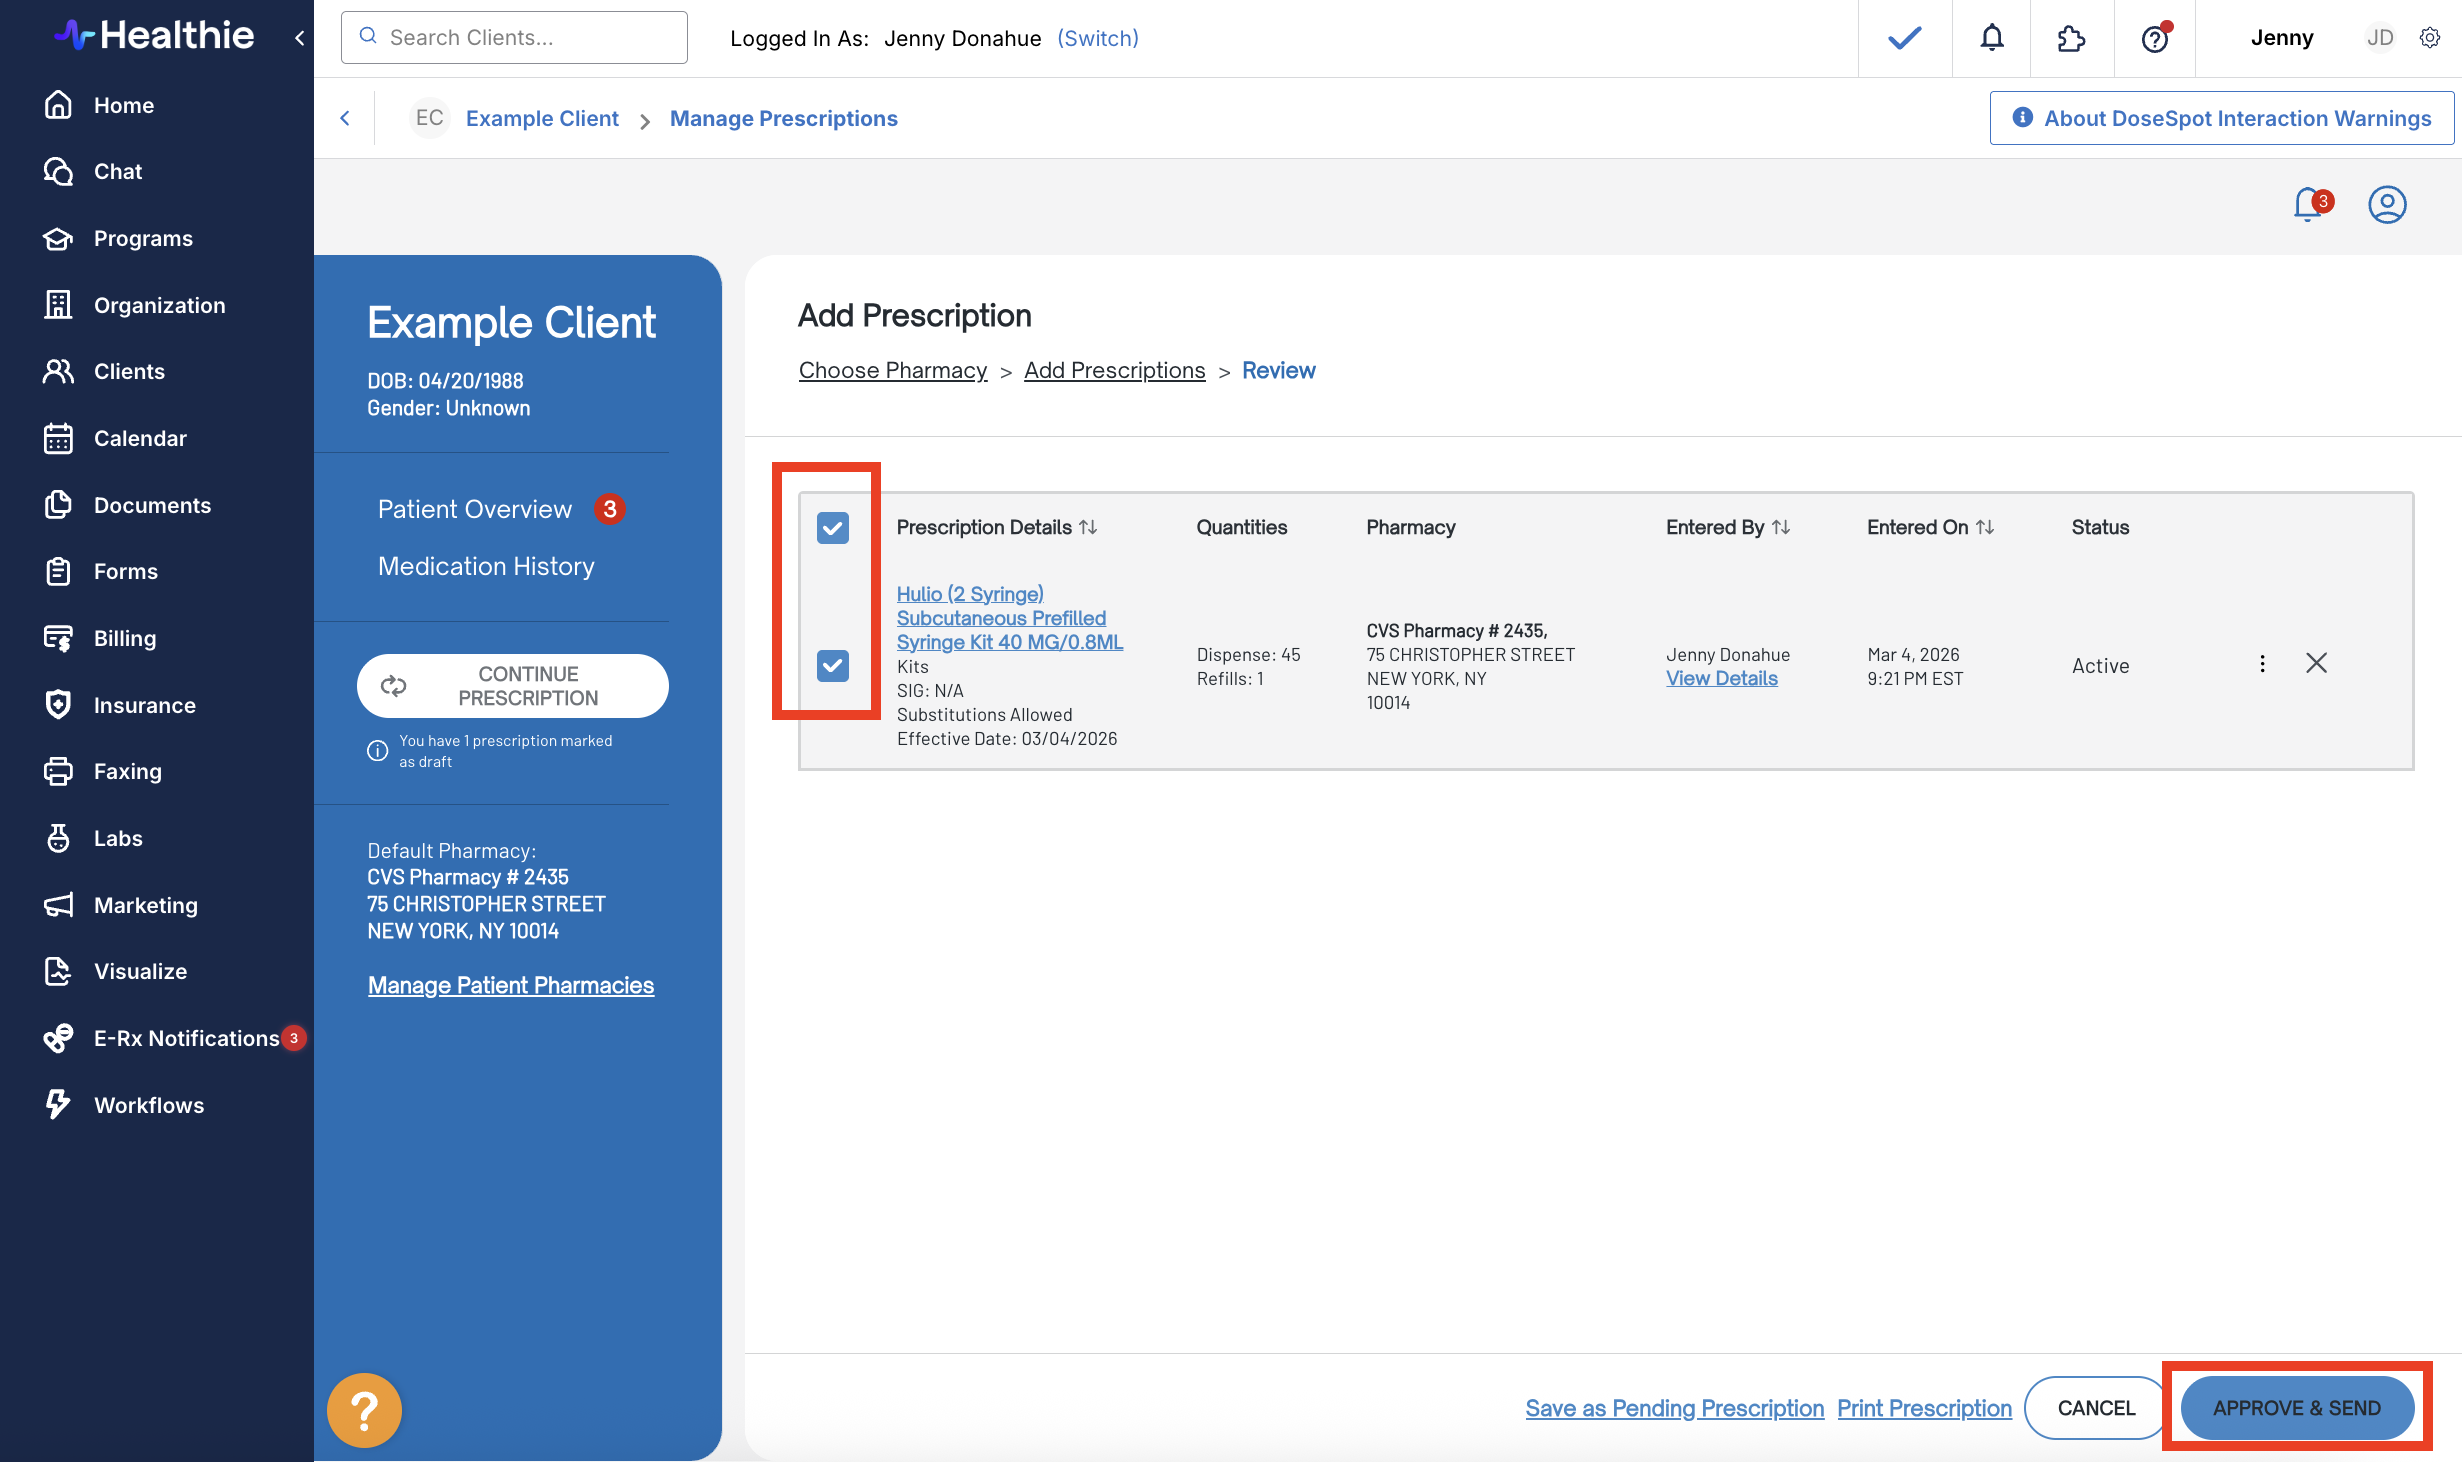2462x1462 pixels.
Task: Open the integrations puzzle piece icon
Action: click(x=2071, y=38)
